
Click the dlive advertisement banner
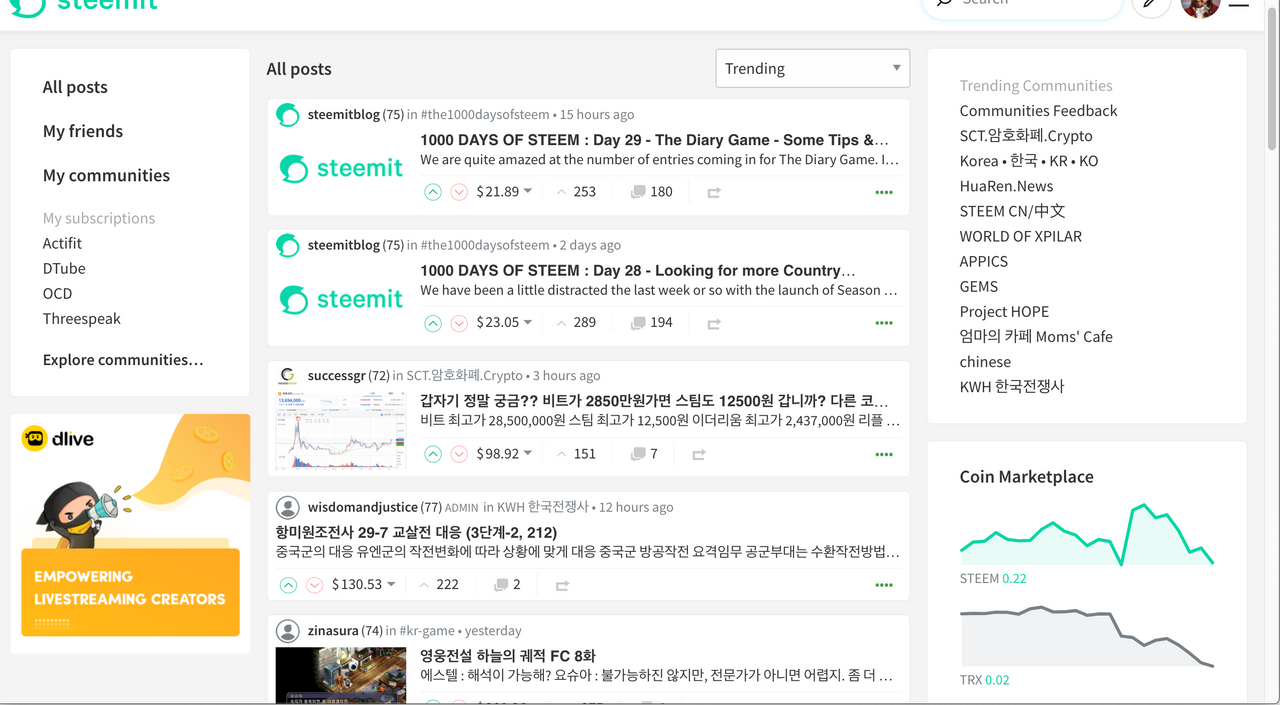(130, 526)
